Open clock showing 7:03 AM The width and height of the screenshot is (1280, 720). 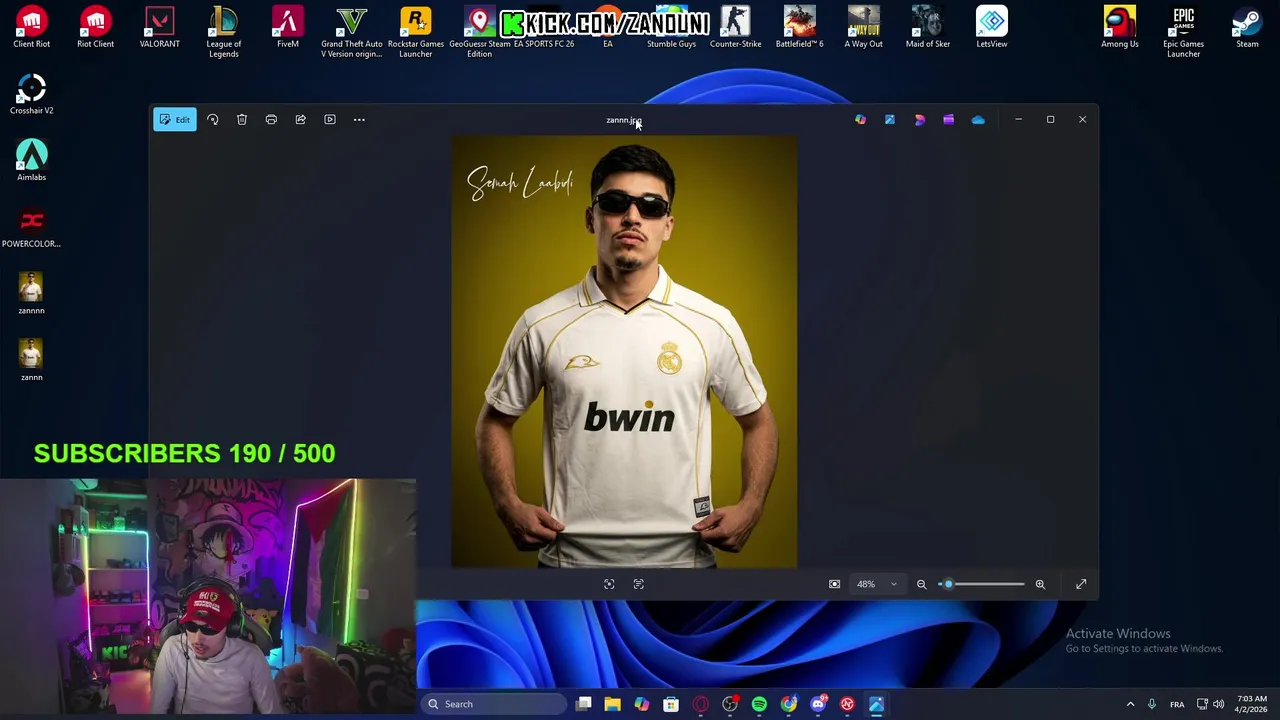(x=1252, y=704)
